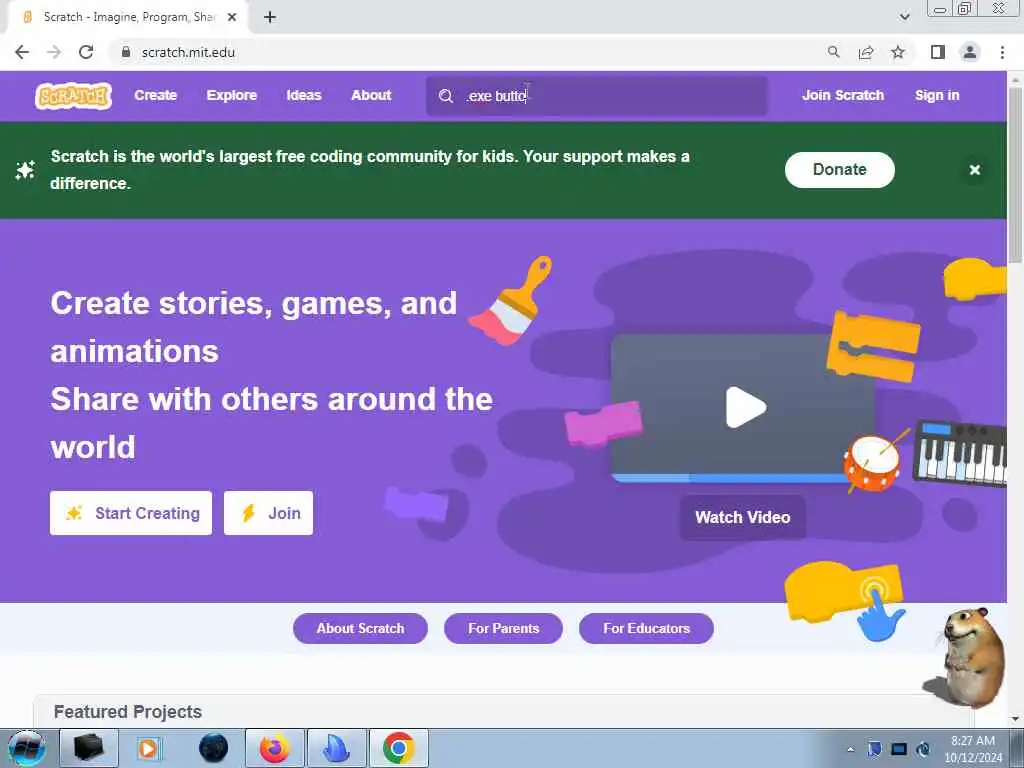Open the tab search chevron dropdown
Image resolution: width=1024 pixels, height=768 pixels.
tap(904, 17)
